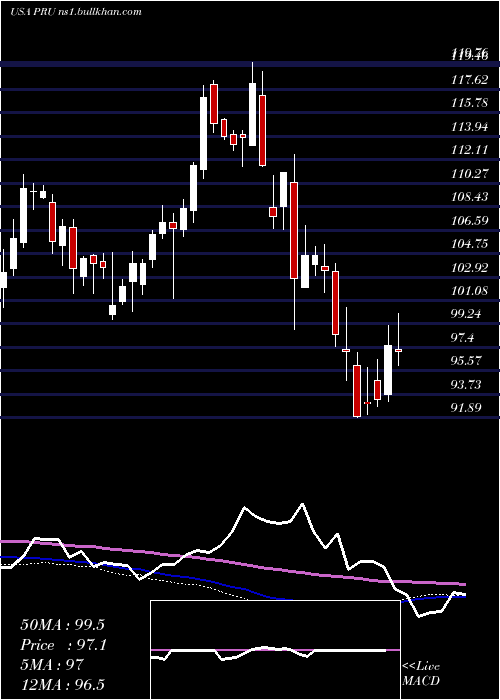The image size is (500, 700).
Task: Click the 97.4 price axis label
Action: 463,338
